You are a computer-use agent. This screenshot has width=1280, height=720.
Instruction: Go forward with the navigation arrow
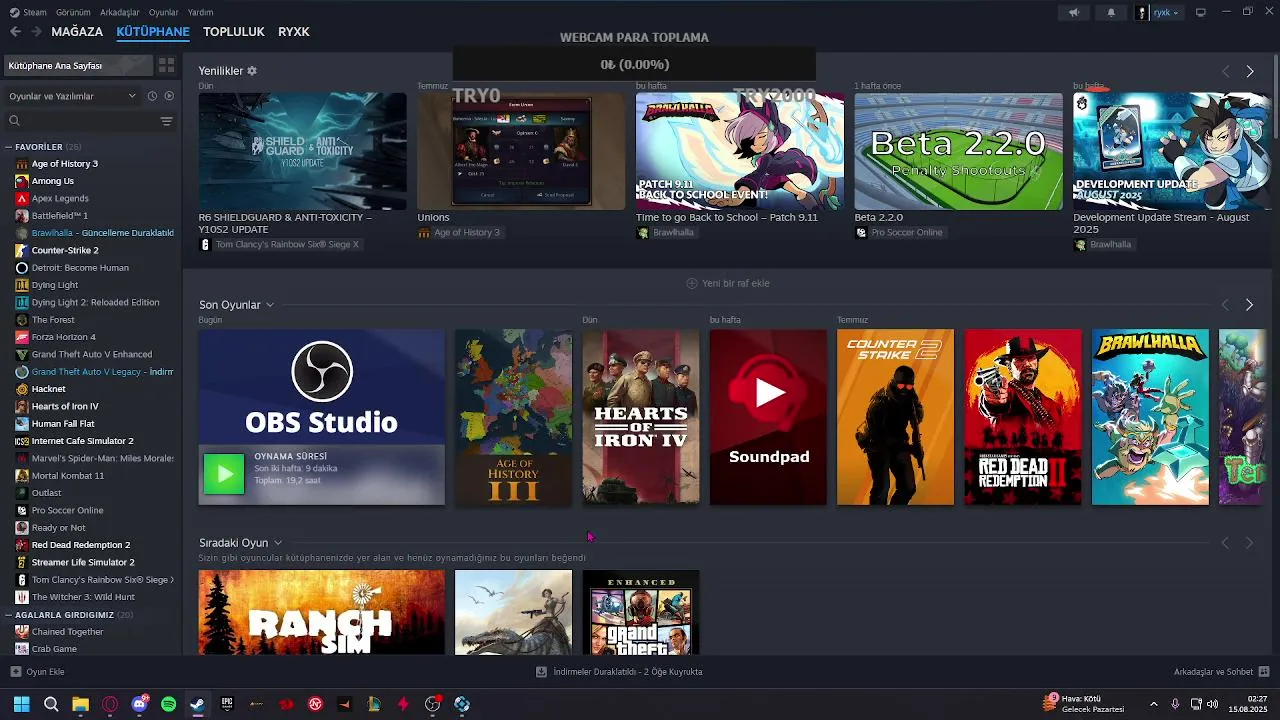coord(36,32)
